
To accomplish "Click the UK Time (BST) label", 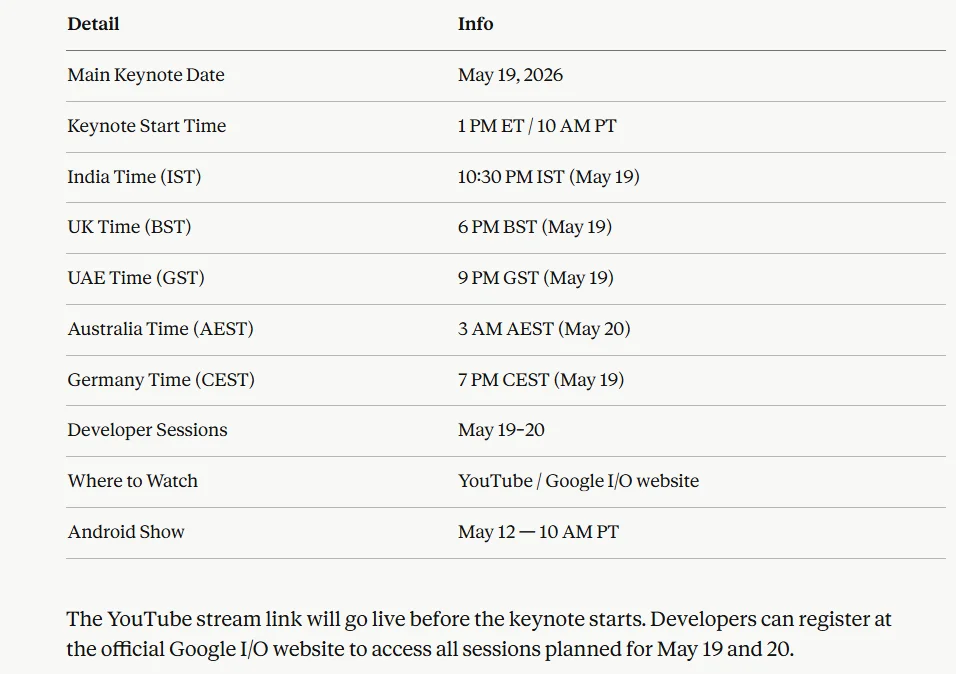I will click(129, 227).
